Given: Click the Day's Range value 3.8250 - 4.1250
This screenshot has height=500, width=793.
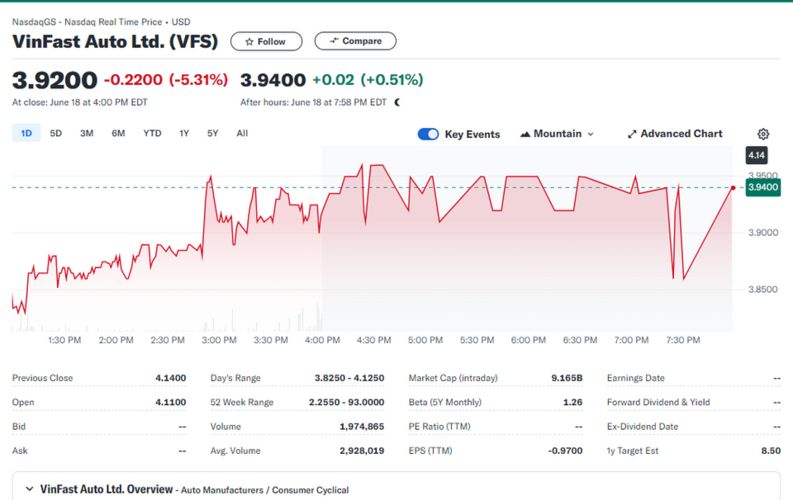Looking at the screenshot, I should coord(349,378).
